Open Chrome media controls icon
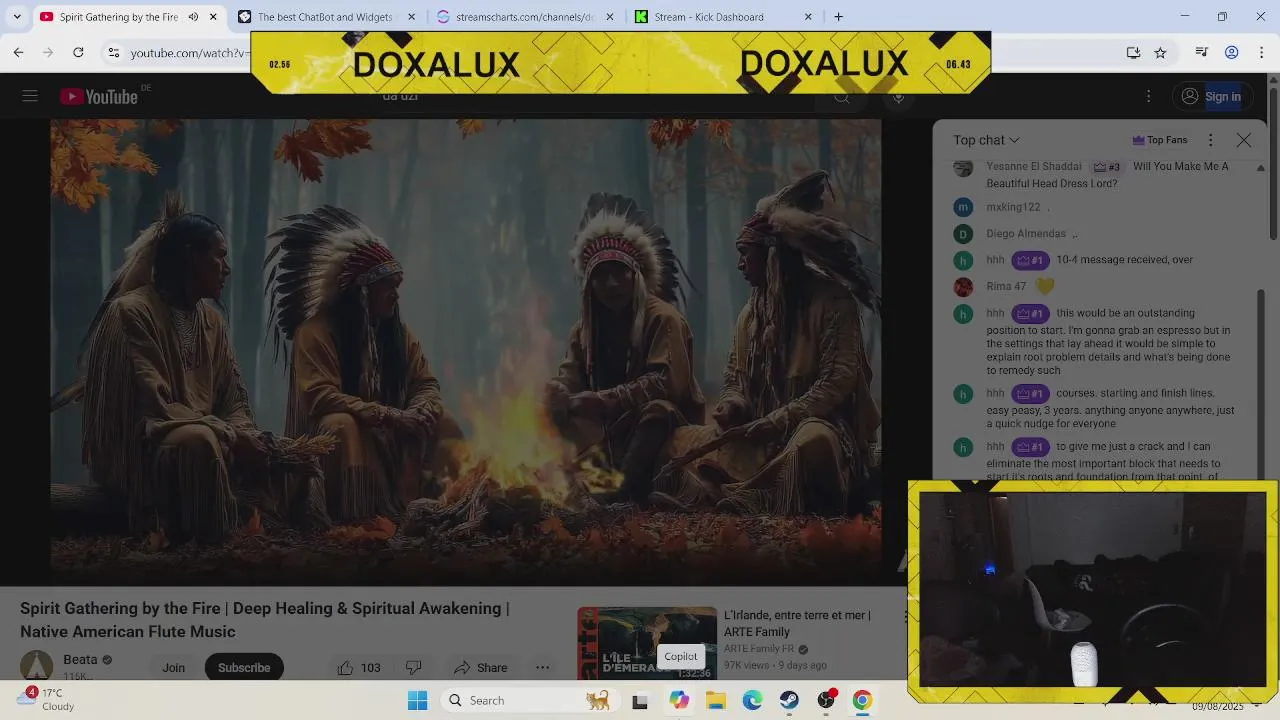 pyautogui.click(x=1203, y=53)
